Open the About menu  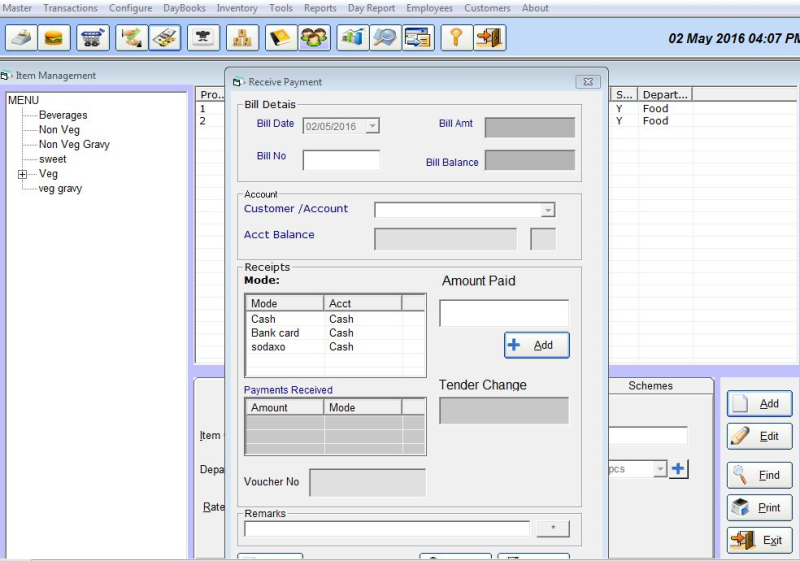(535, 8)
